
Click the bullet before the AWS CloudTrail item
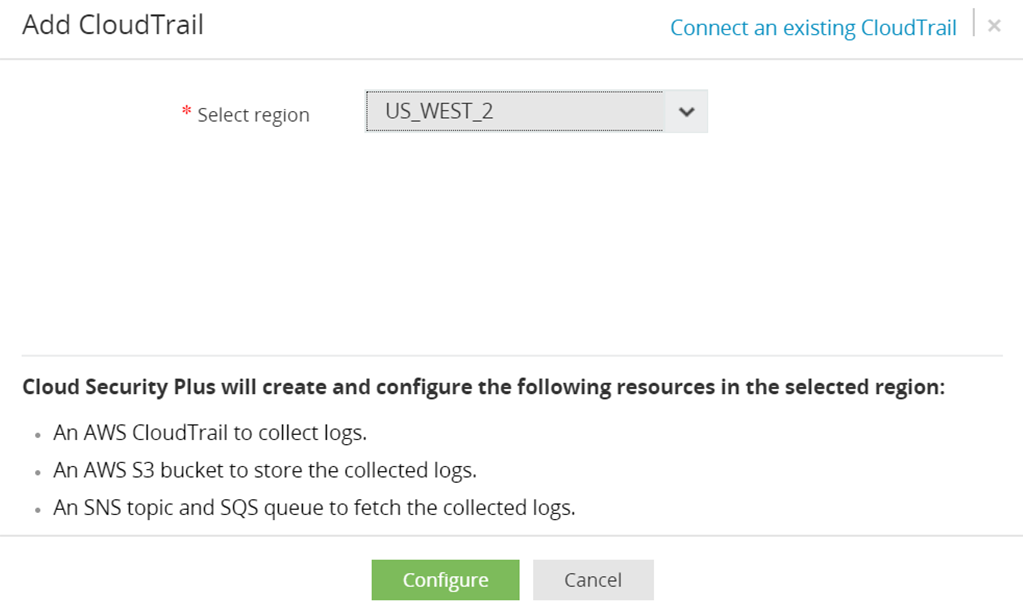[x=37, y=436]
